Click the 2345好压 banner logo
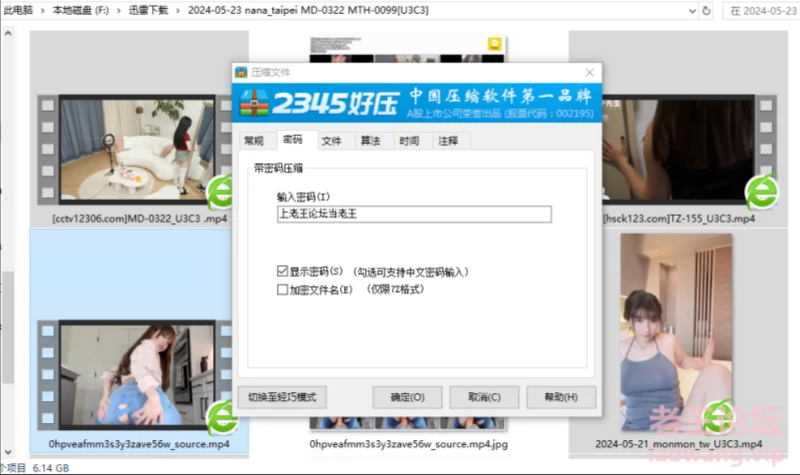Screen dimensions: 800x475 pyautogui.click(x=319, y=103)
